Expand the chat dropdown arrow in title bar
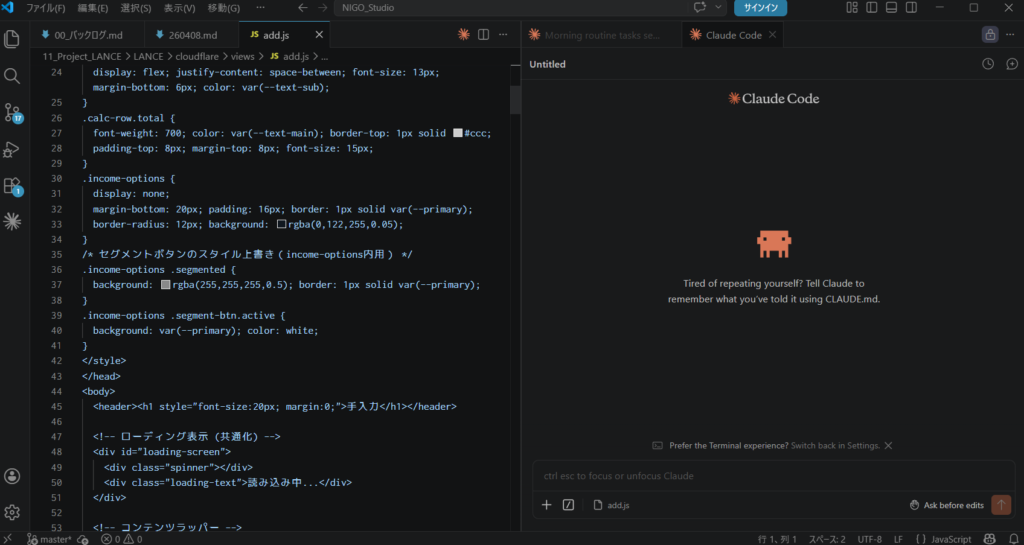This screenshot has width=1024, height=545. click(x=720, y=8)
